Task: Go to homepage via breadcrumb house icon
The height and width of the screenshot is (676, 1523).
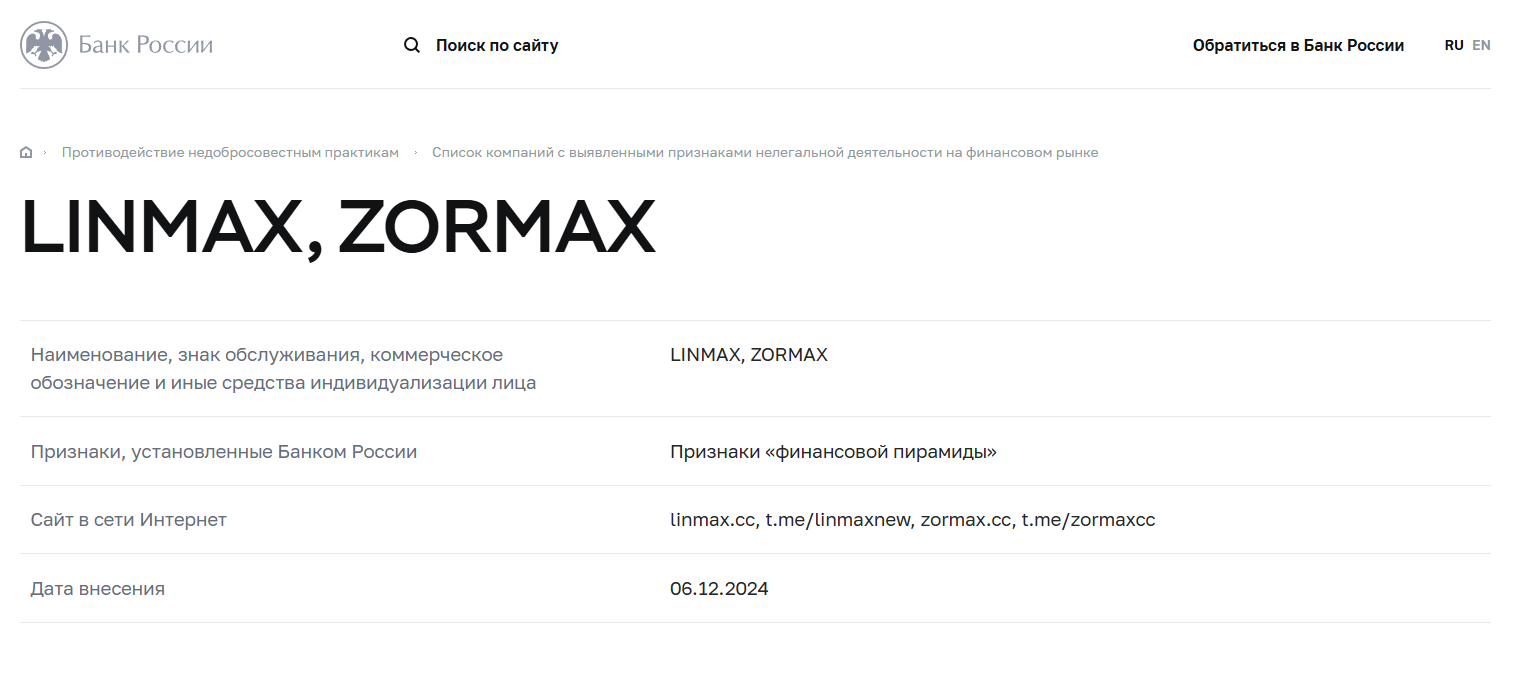Action: coord(26,153)
